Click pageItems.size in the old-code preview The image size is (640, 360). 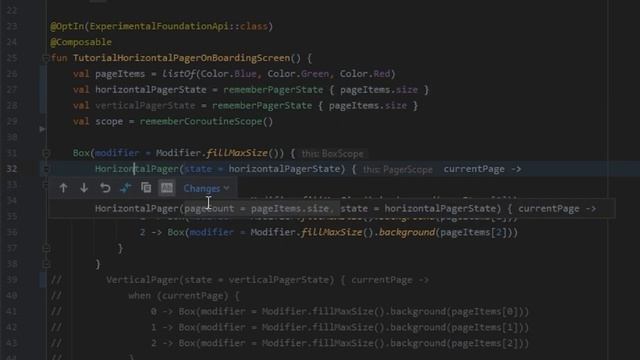290,209
